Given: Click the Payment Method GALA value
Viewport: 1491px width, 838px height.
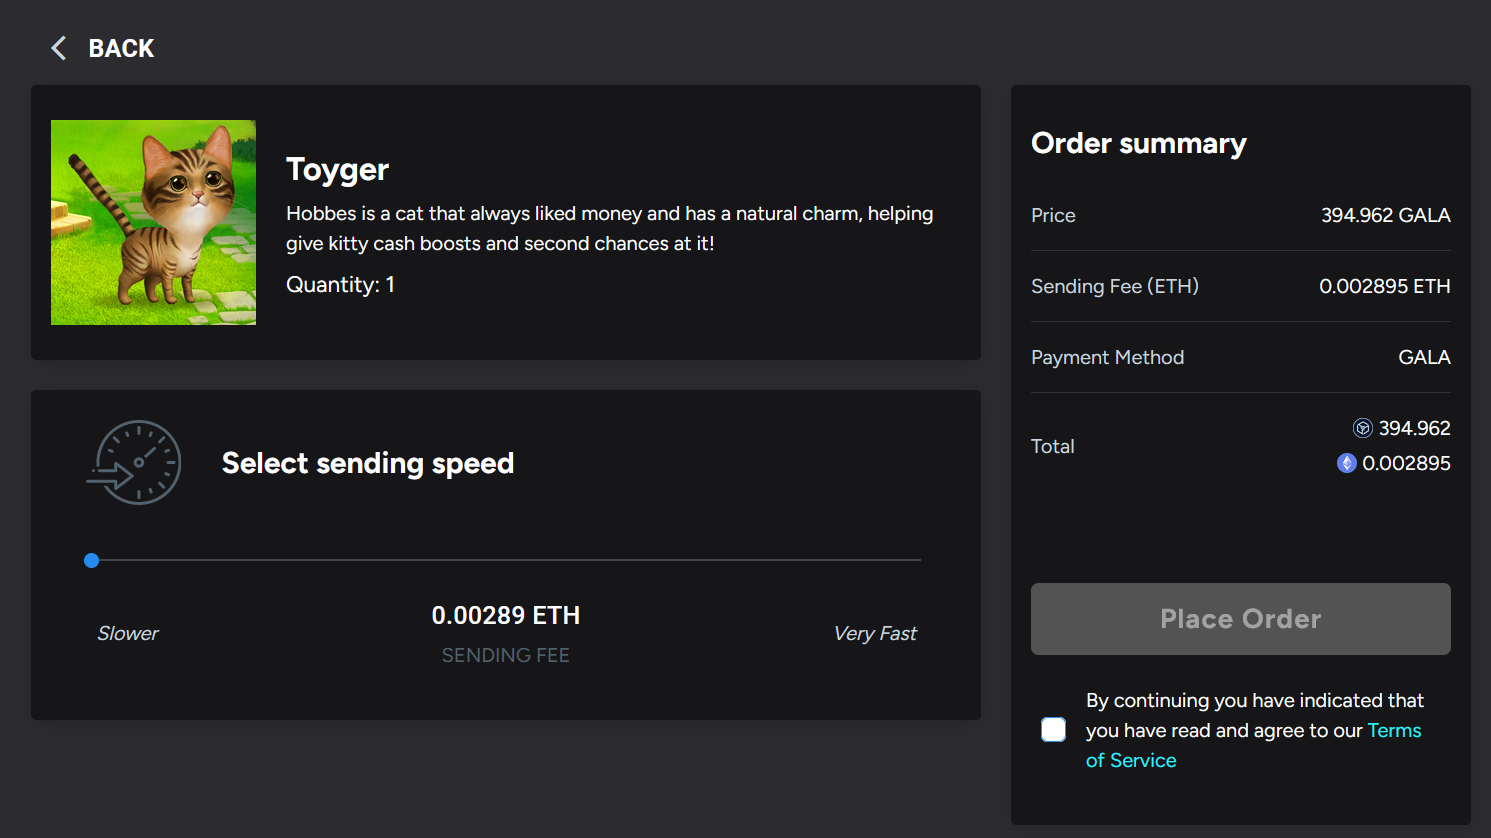Looking at the screenshot, I should [1424, 357].
